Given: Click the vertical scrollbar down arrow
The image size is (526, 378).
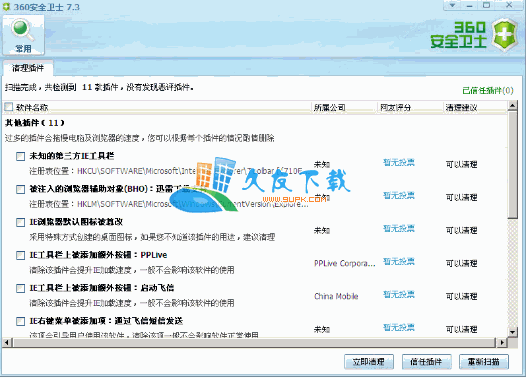Looking at the screenshot, I should click(512, 332).
